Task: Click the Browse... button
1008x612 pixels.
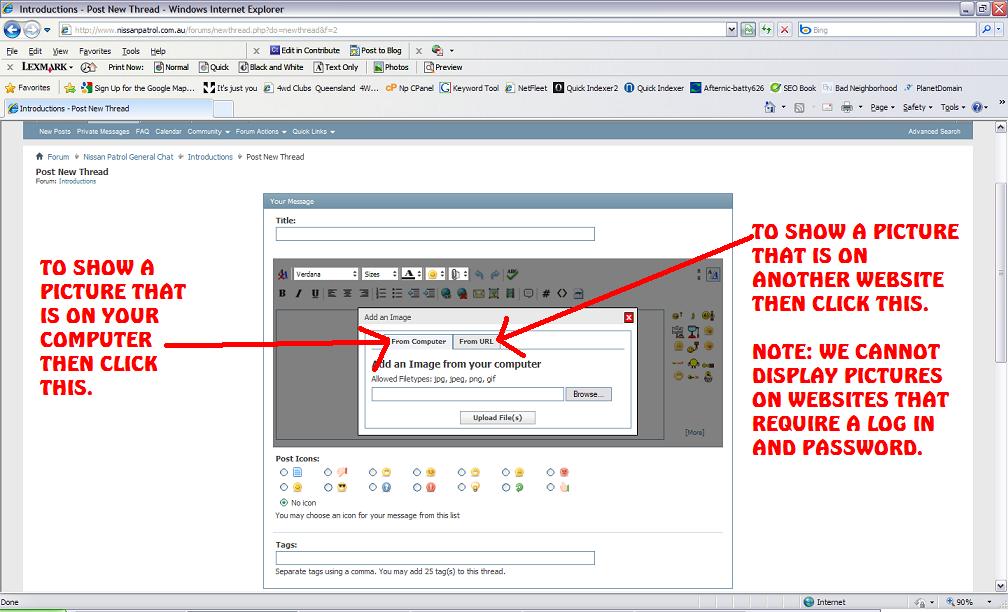Action: (x=588, y=394)
